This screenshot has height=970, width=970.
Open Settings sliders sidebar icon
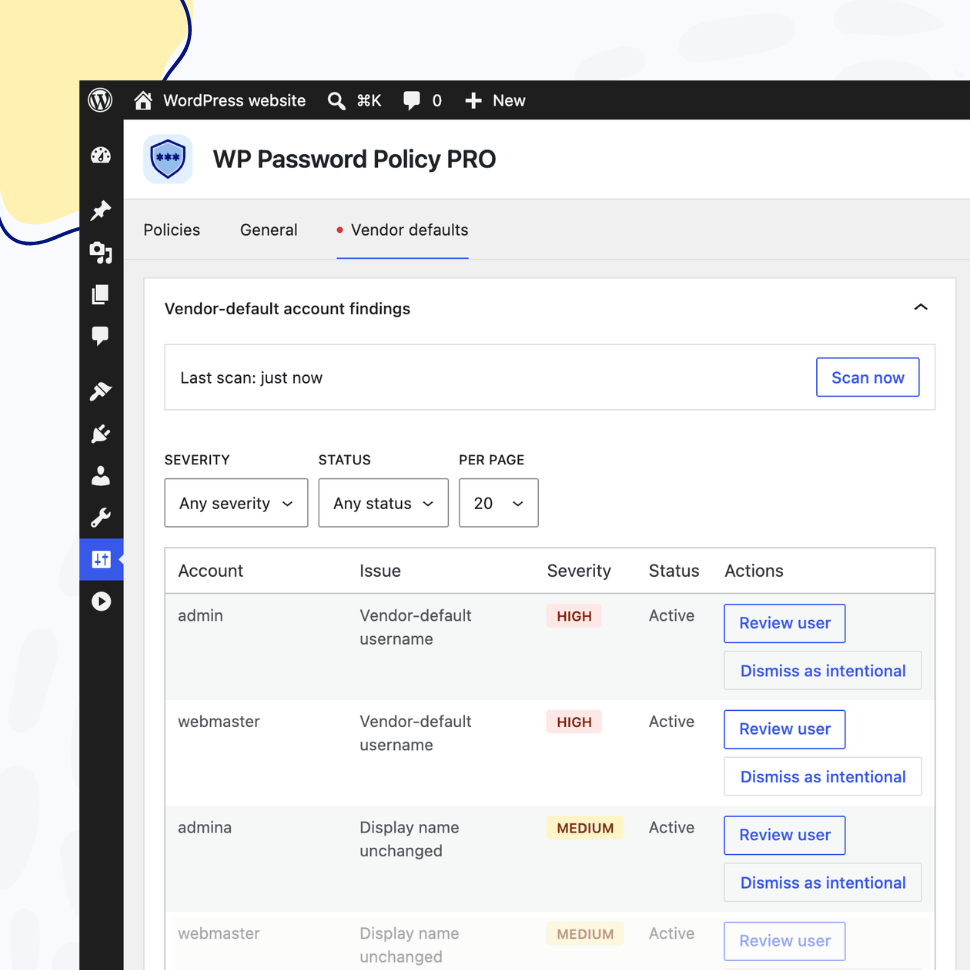[x=101, y=559]
